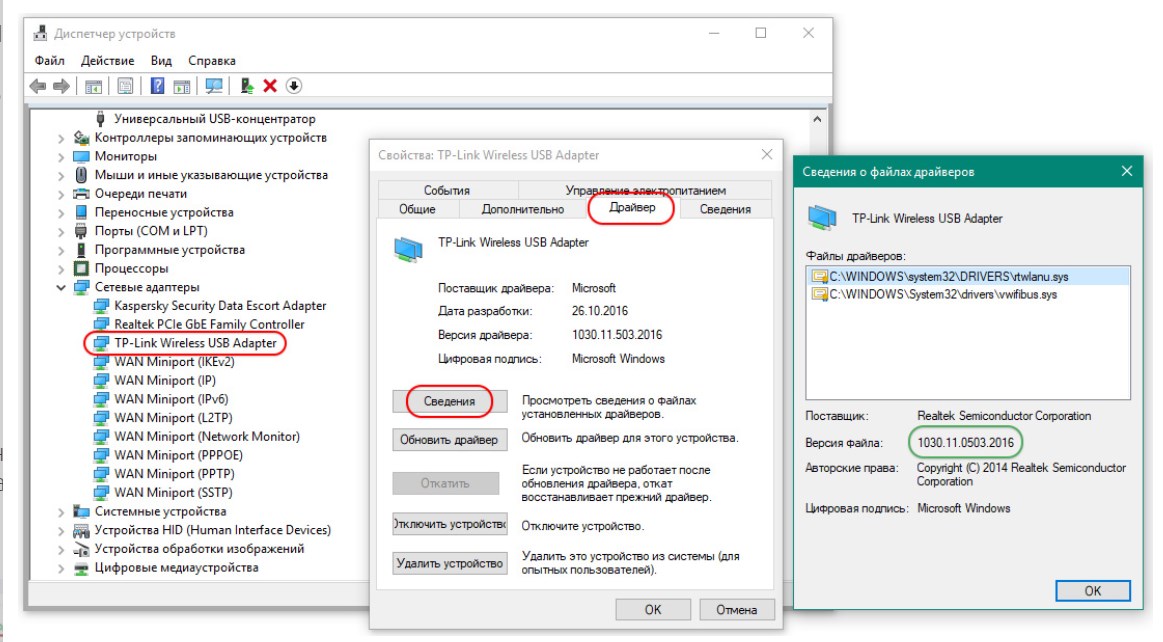This screenshot has width=1163, height=642.
Task: Select the Универсальный USB-концентратор item
Action: (x=214, y=119)
